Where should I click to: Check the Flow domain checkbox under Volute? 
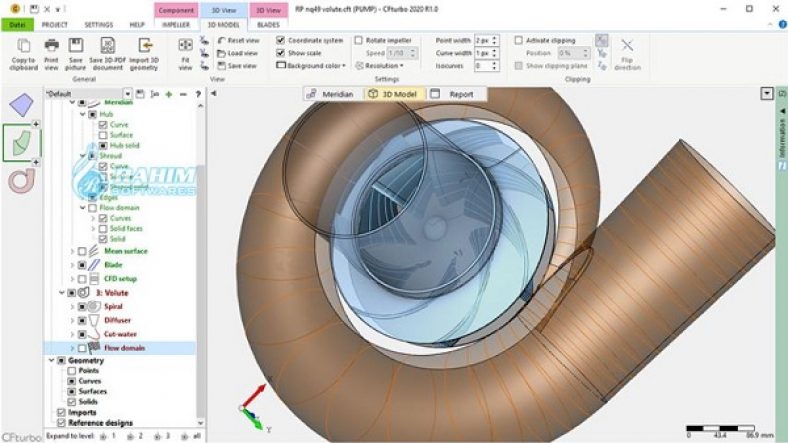[82, 348]
